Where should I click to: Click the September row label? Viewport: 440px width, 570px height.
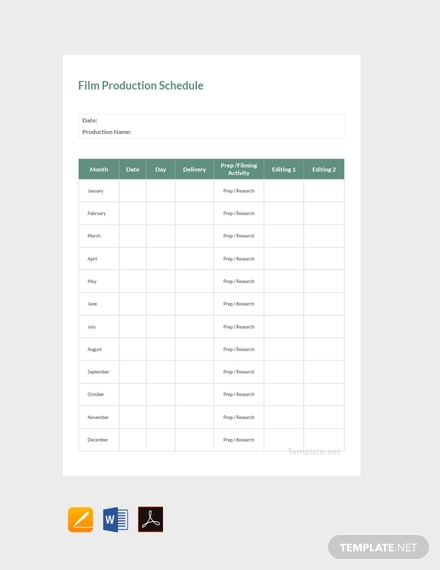tap(98, 372)
